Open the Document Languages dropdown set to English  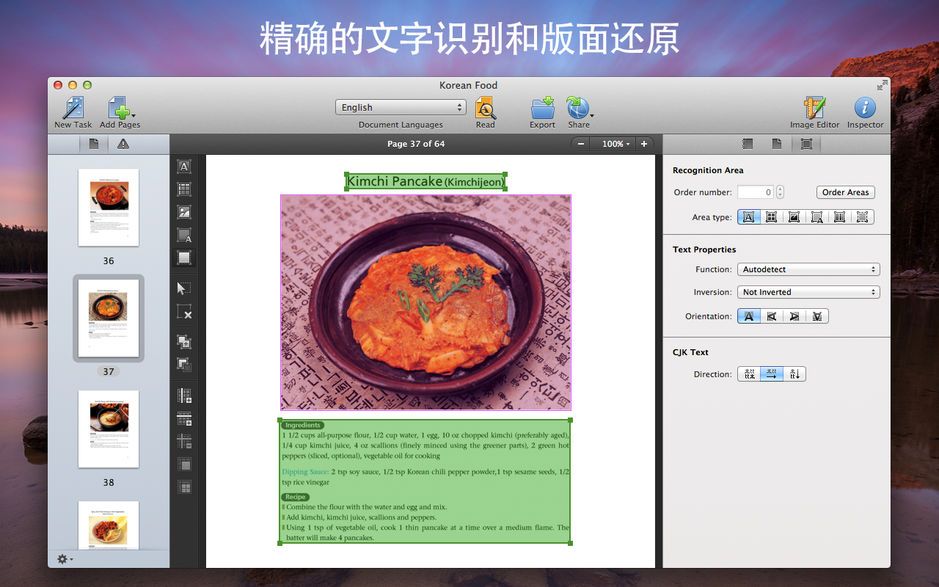point(399,107)
